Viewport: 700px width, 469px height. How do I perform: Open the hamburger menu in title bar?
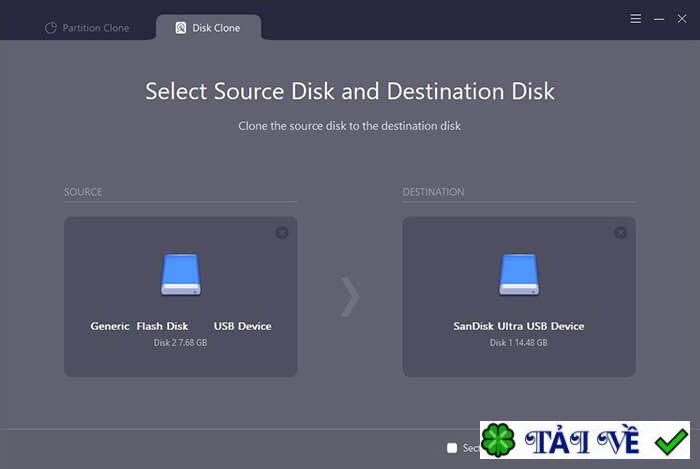[636, 19]
